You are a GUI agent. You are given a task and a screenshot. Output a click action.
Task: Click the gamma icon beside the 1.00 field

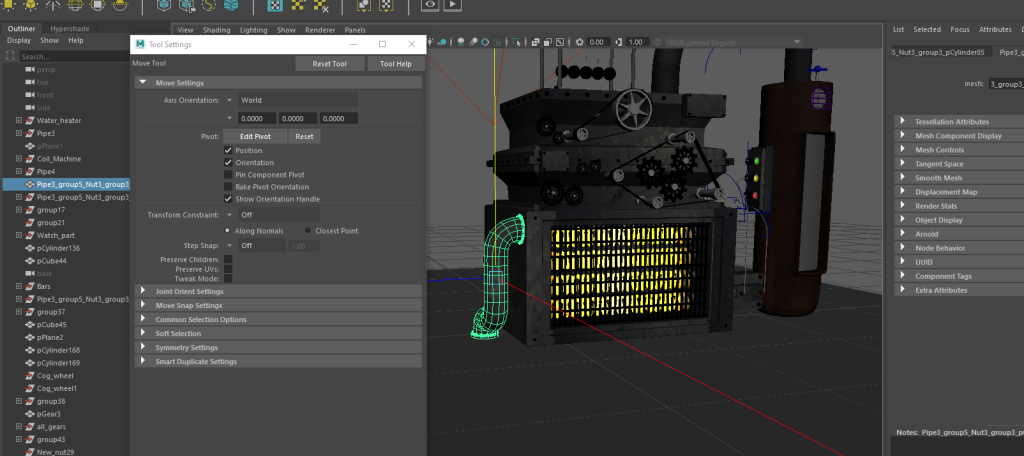[619, 42]
